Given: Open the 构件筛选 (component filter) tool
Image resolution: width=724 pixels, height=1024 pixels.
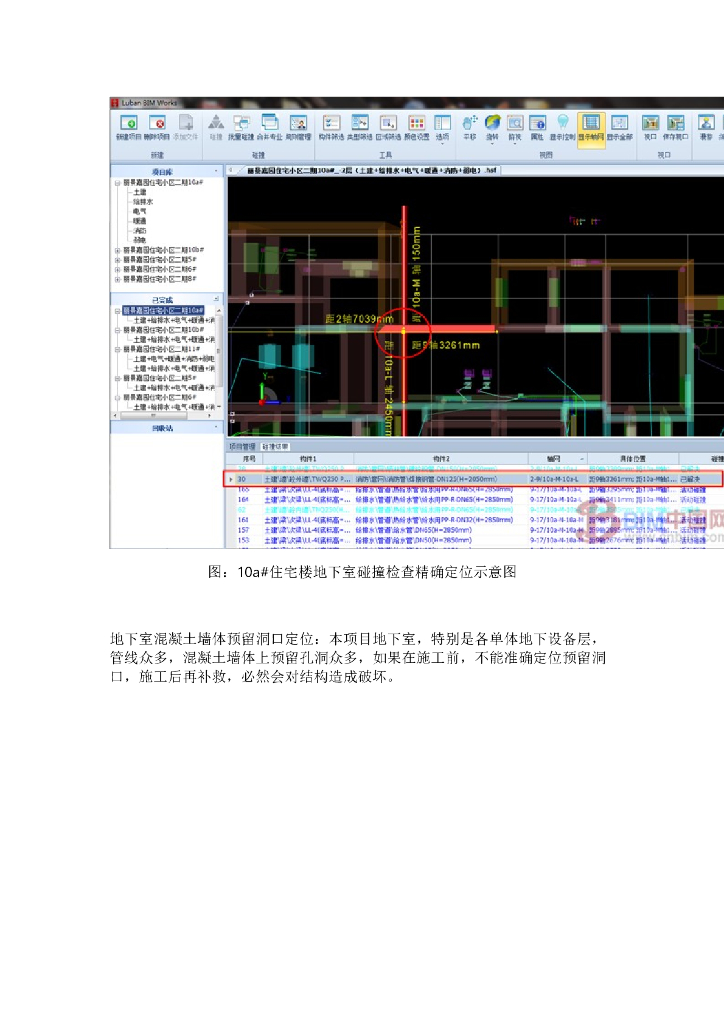Looking at the screenshot, I should point(332,127).
